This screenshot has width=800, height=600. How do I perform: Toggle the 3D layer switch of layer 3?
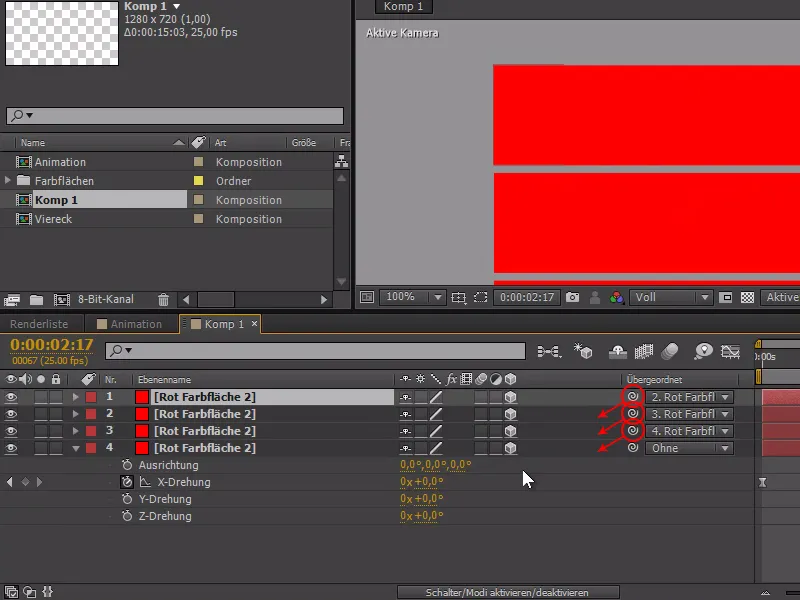[510, 431]
